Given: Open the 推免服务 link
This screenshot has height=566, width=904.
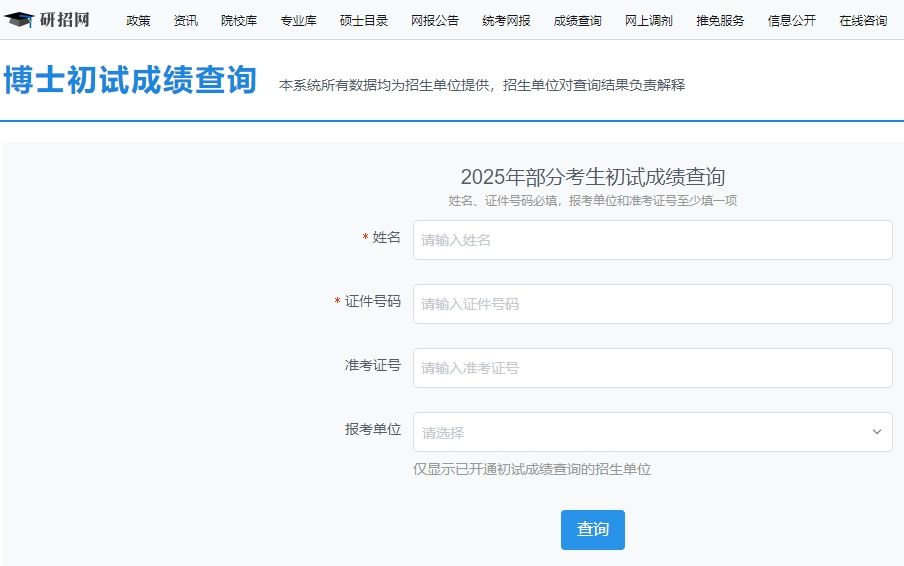Looking at the screenshot, I should pos(720,21).
